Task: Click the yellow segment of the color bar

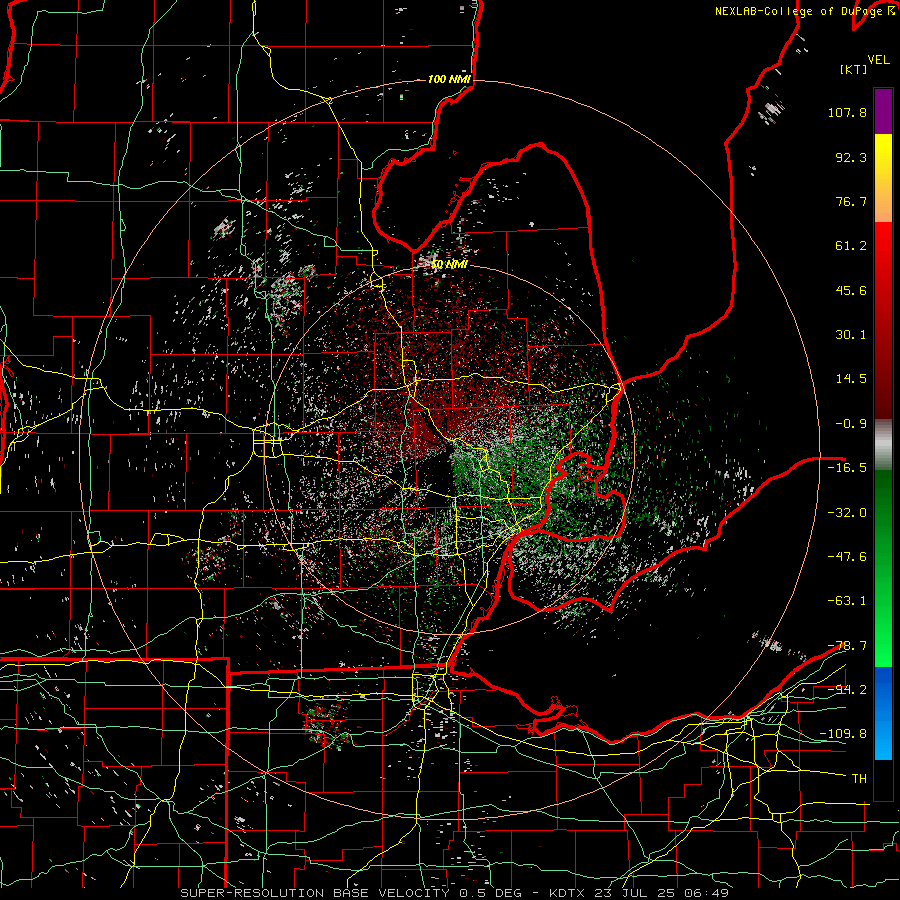Action: (883, 178)
